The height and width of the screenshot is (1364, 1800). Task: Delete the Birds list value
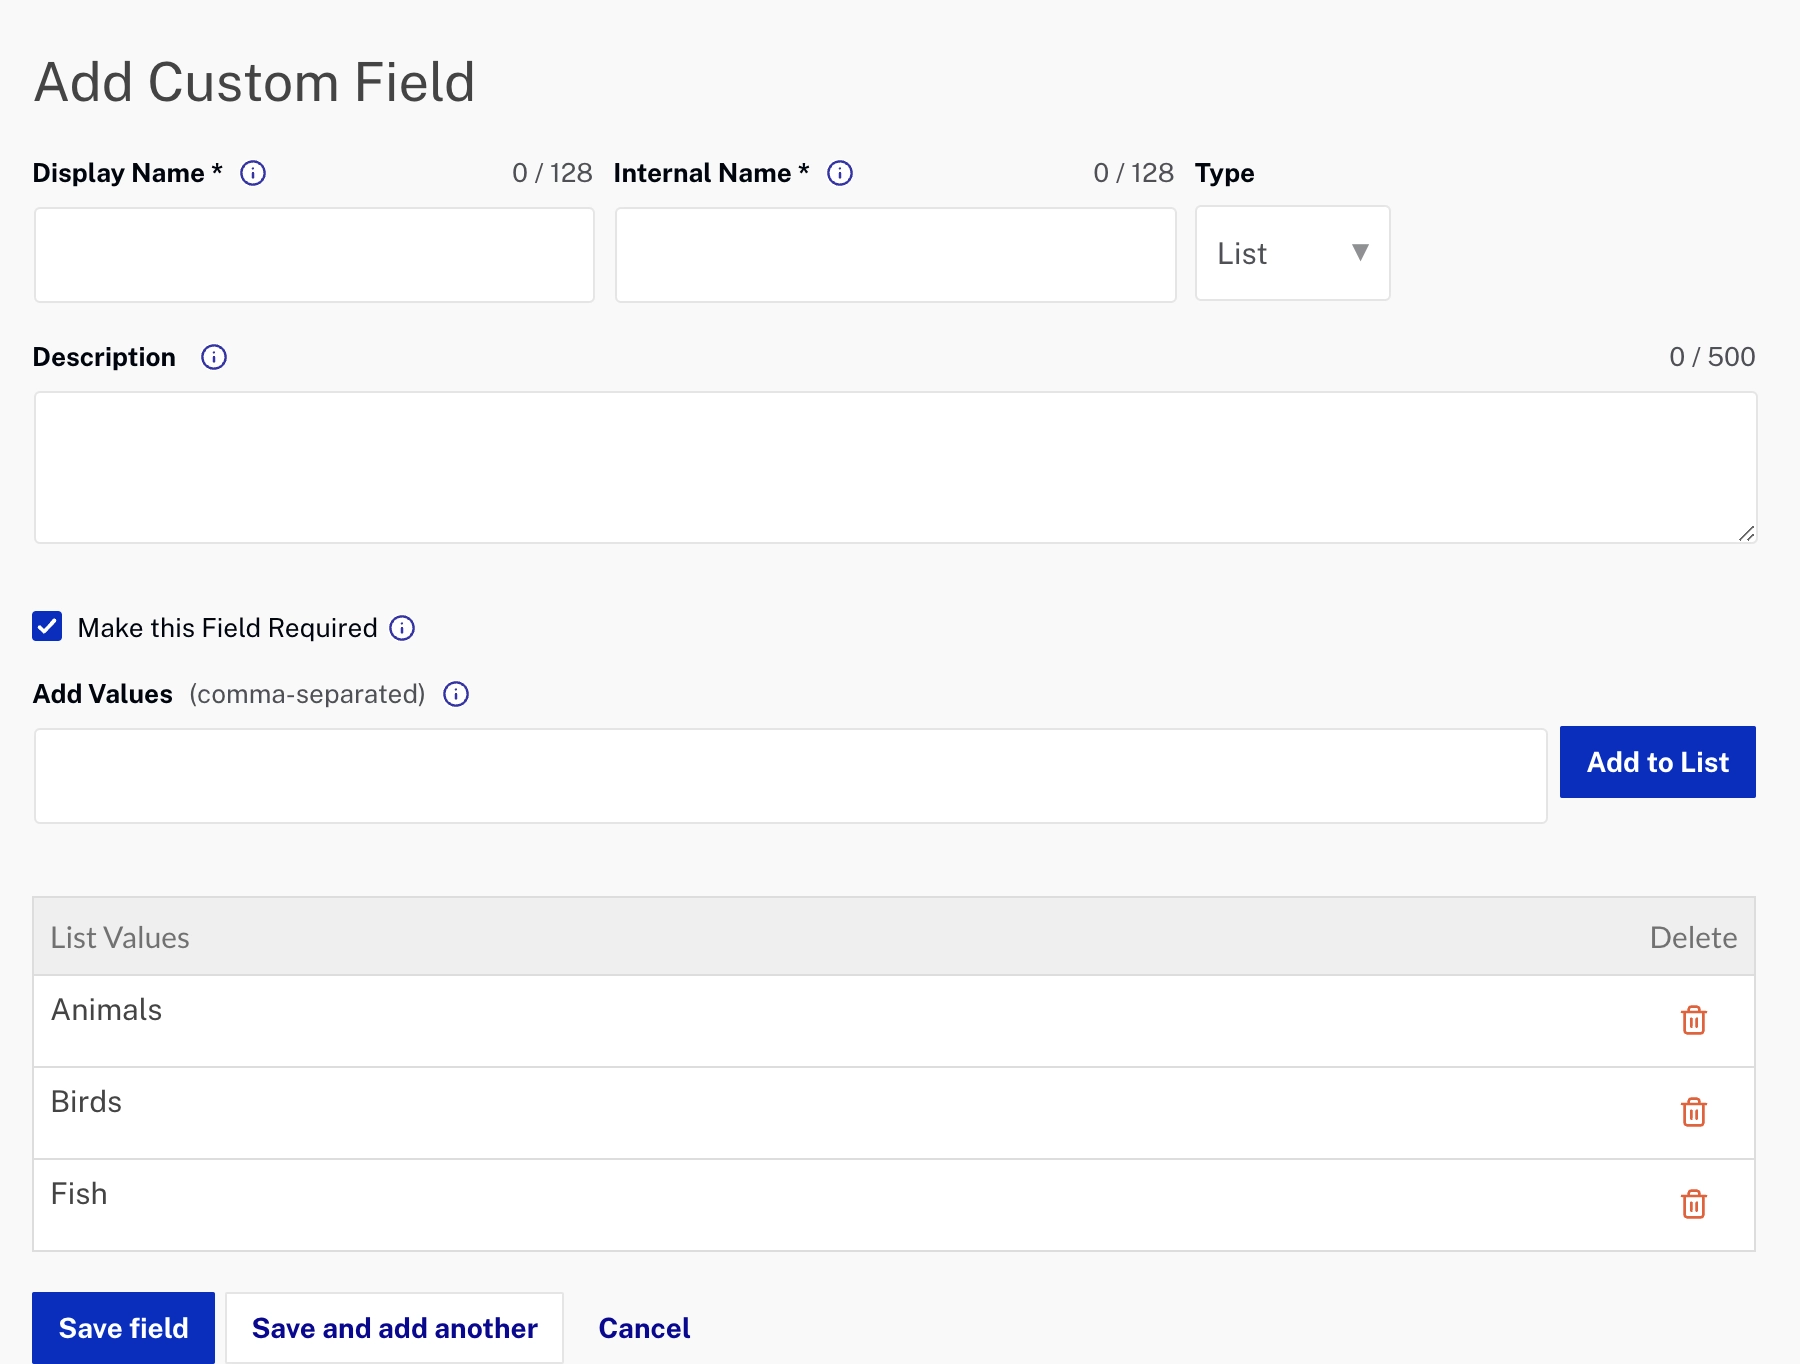tap(1693, 1113)
